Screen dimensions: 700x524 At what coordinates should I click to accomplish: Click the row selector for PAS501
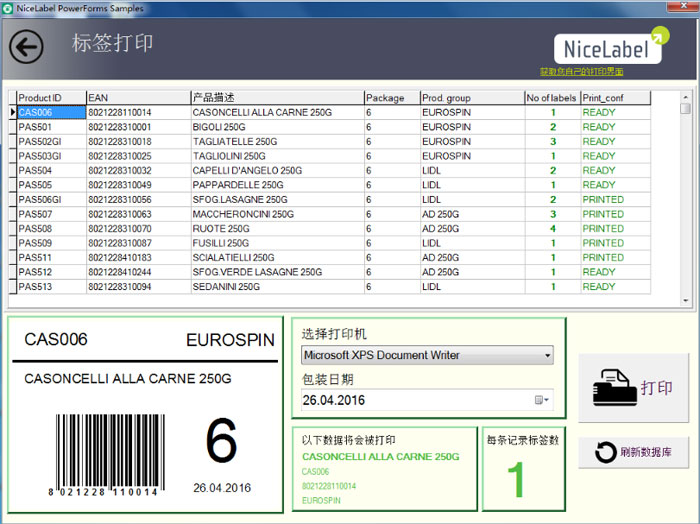point(12,127)
